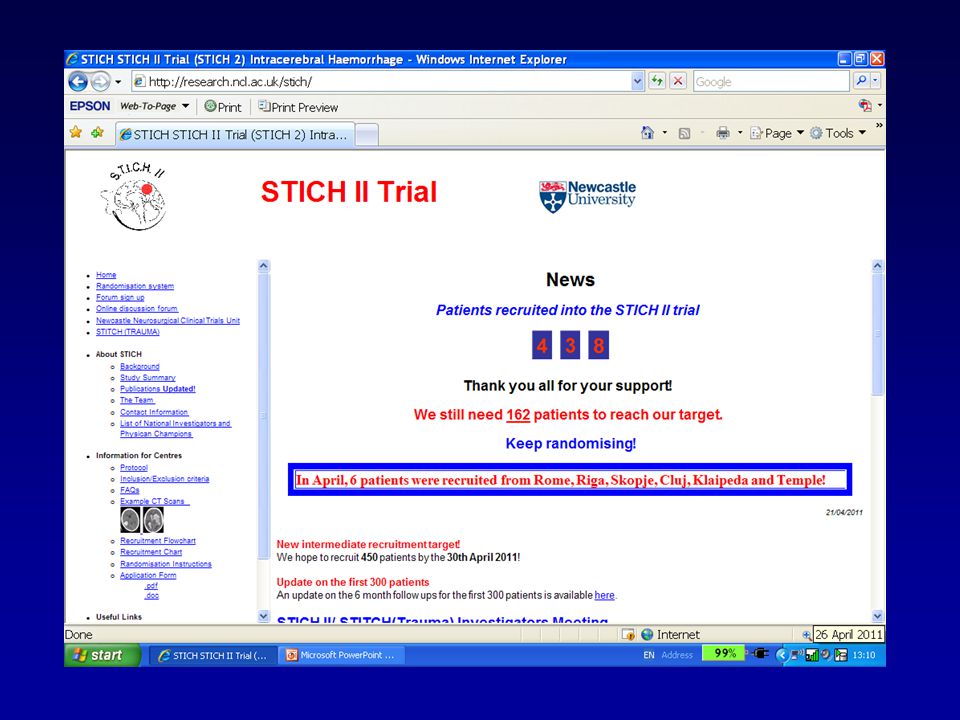Open the Home icon dropdown arrow

(x=665, y=133)
